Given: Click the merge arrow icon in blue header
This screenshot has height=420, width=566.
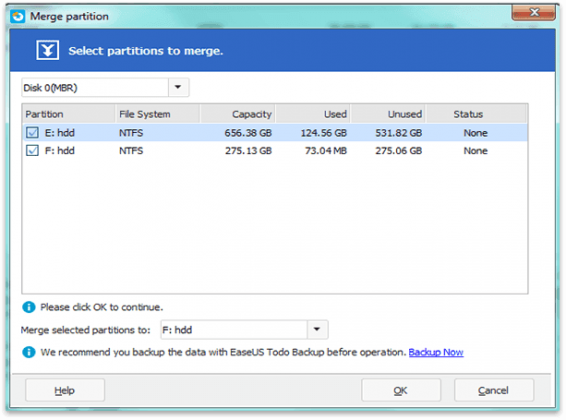Looking at the screenshot, I should pos(48,50).
